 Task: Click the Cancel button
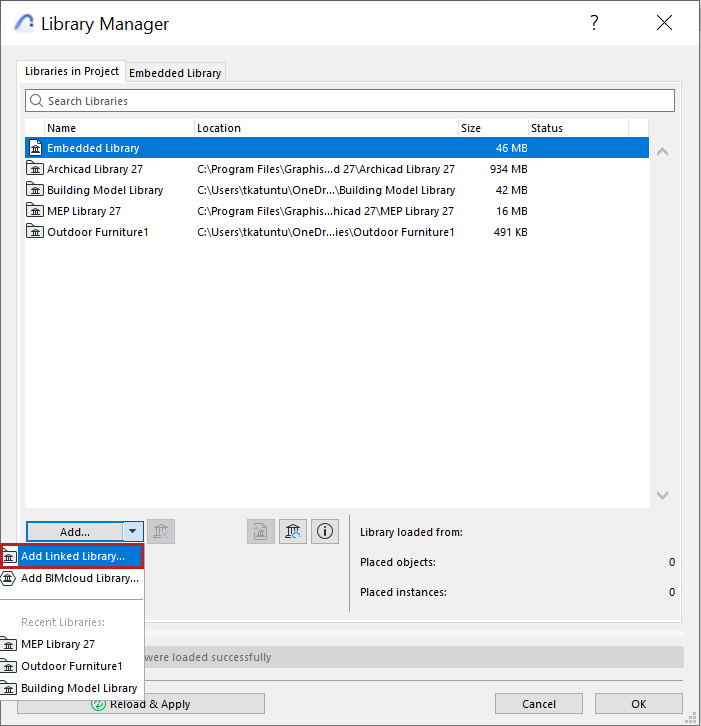click(538, 704)
